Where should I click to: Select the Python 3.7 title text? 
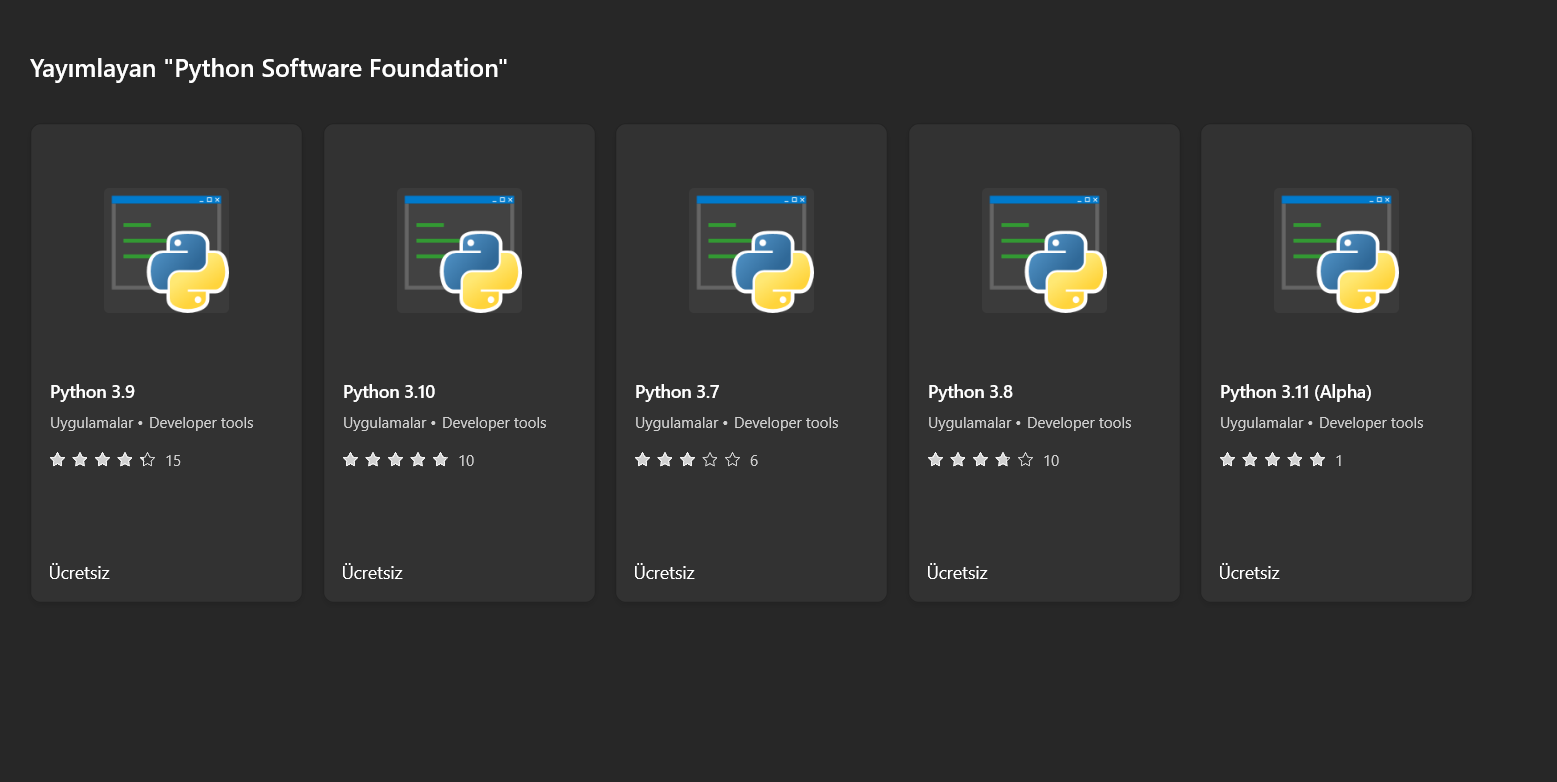coord(677,392)
